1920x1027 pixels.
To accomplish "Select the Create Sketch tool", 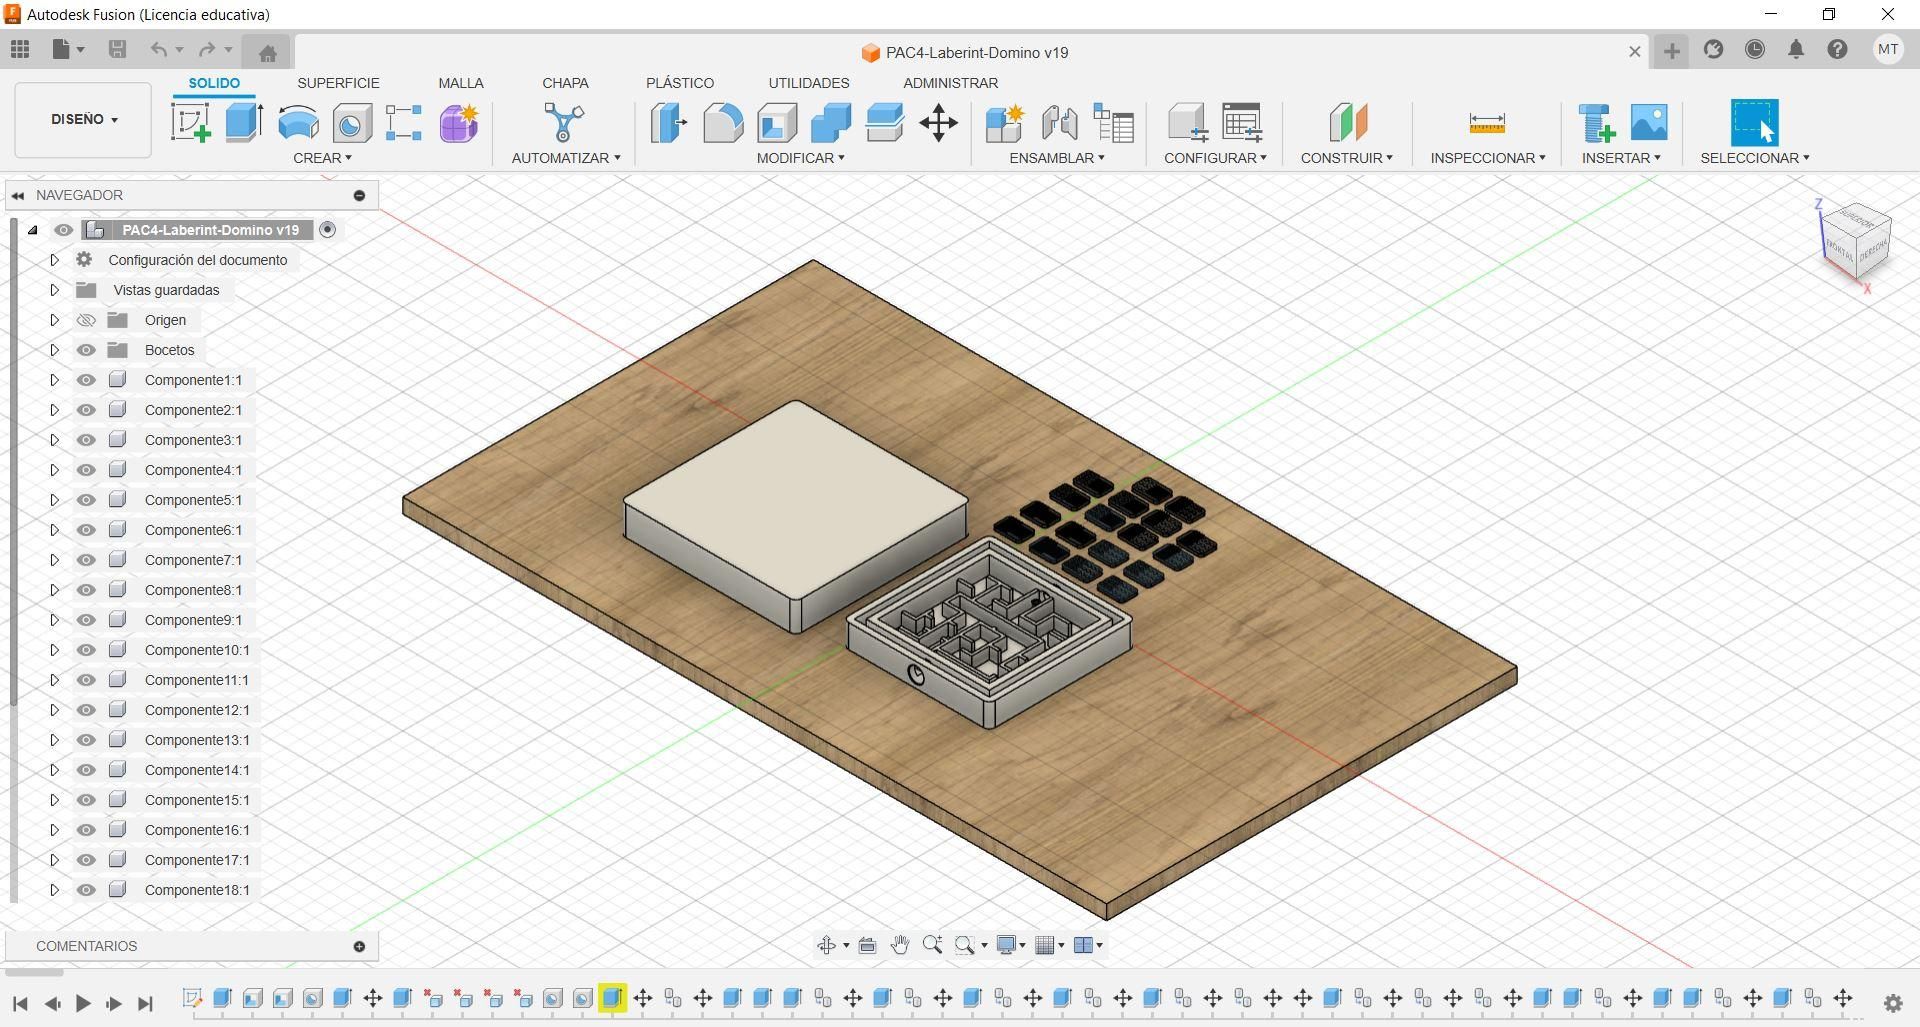I will (x=191, y=123).
